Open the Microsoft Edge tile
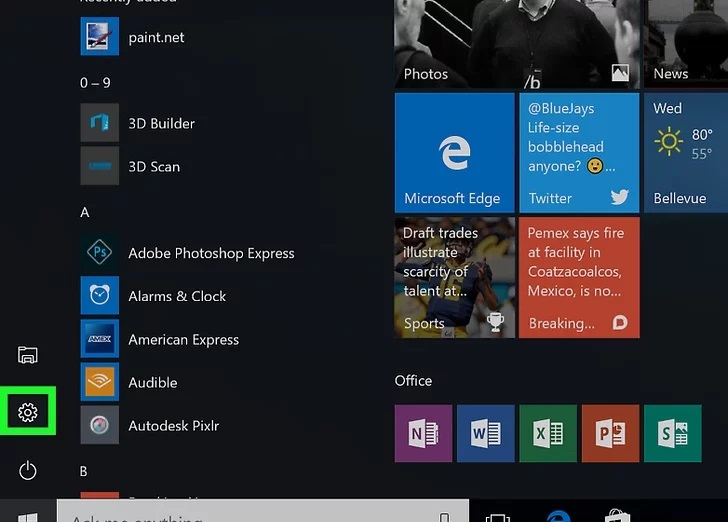 click(x=455, y=153)
